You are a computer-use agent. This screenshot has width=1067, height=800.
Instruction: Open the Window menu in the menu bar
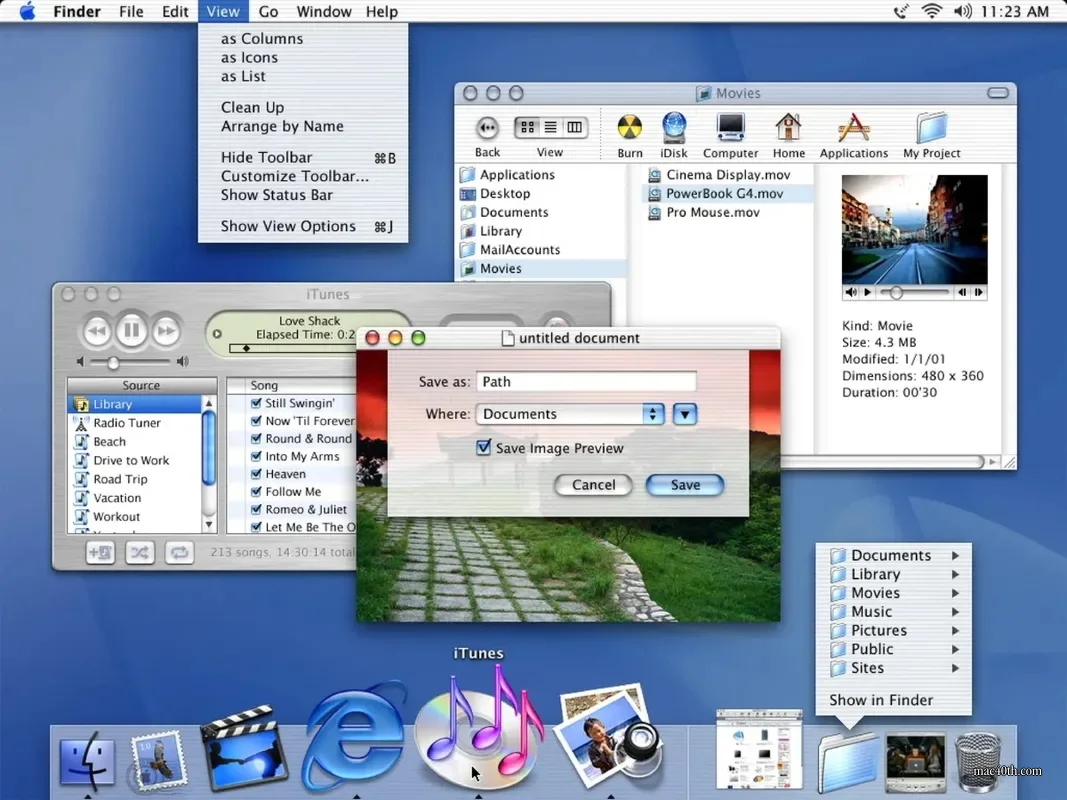323,11
